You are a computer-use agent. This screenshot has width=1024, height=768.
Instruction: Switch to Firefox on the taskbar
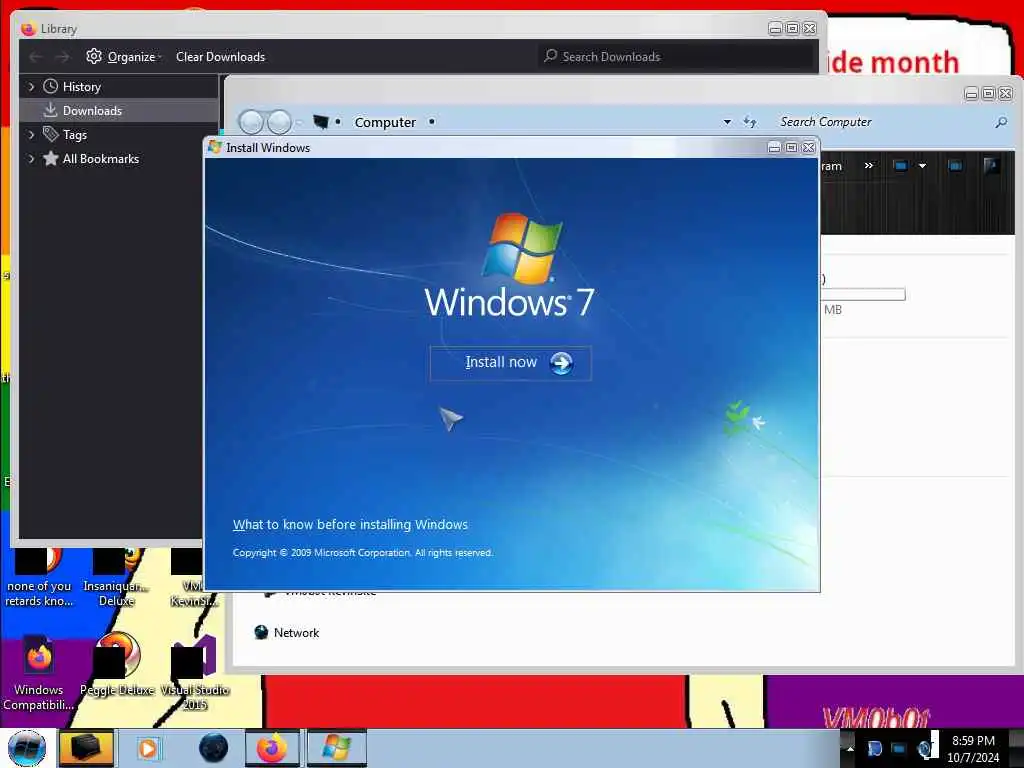(x=272, y=748)
